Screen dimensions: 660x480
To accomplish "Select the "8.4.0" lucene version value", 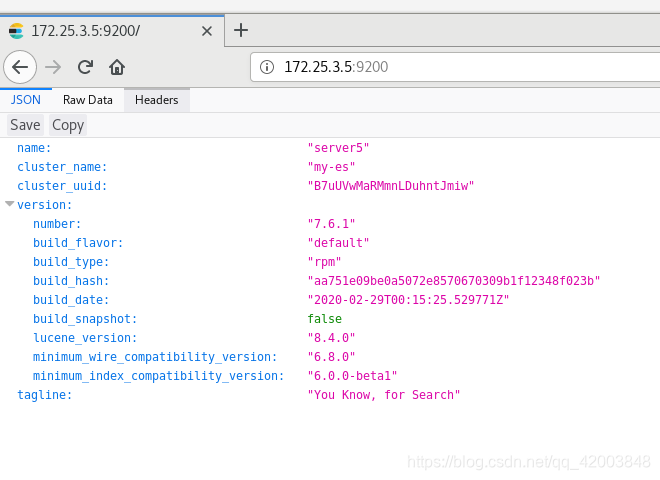I will tap(331, 338).
